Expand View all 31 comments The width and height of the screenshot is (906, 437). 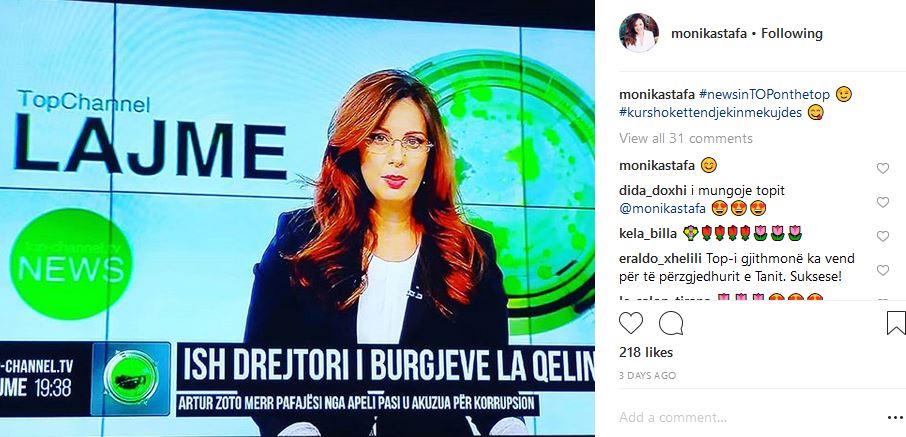coord(686,138)
